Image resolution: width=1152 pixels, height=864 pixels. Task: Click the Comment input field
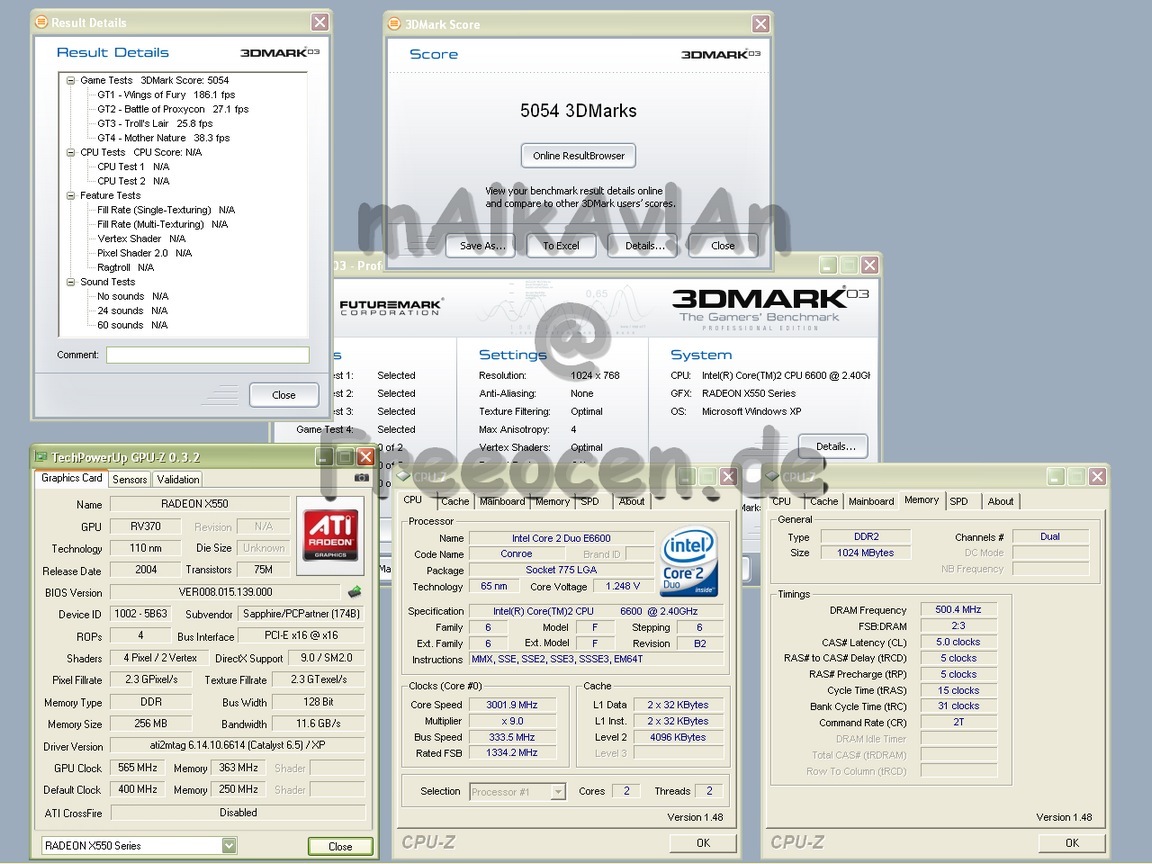click(x=207, y=355)
